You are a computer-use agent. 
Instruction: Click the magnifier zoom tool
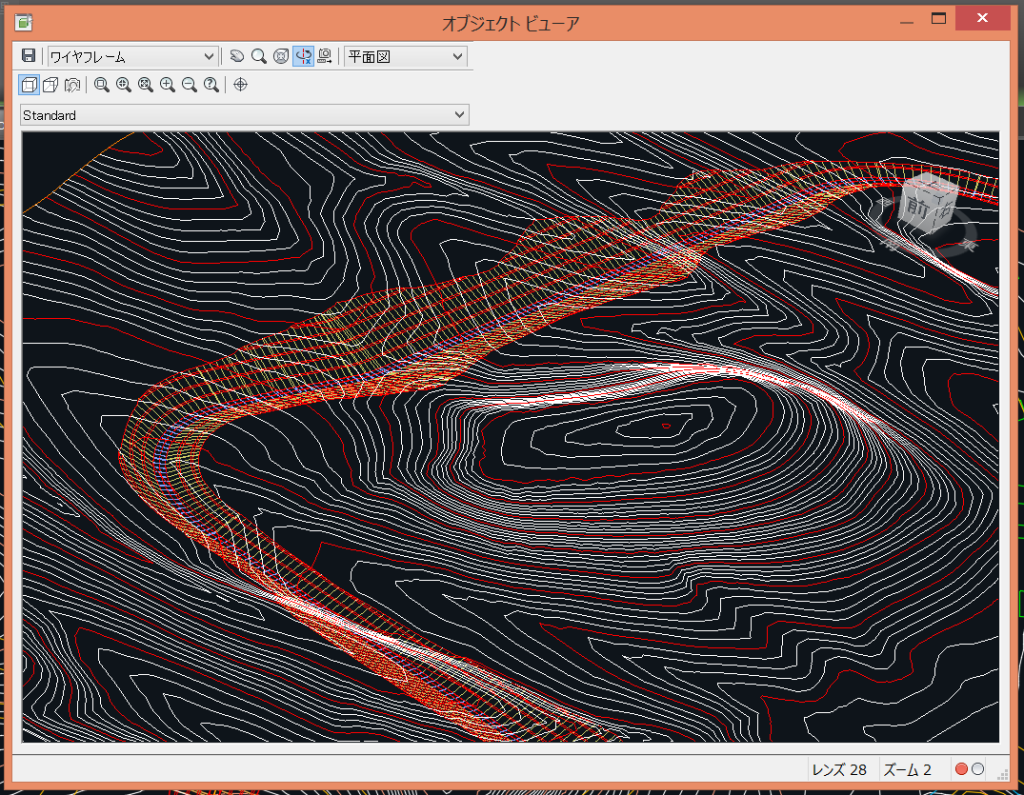259,57
